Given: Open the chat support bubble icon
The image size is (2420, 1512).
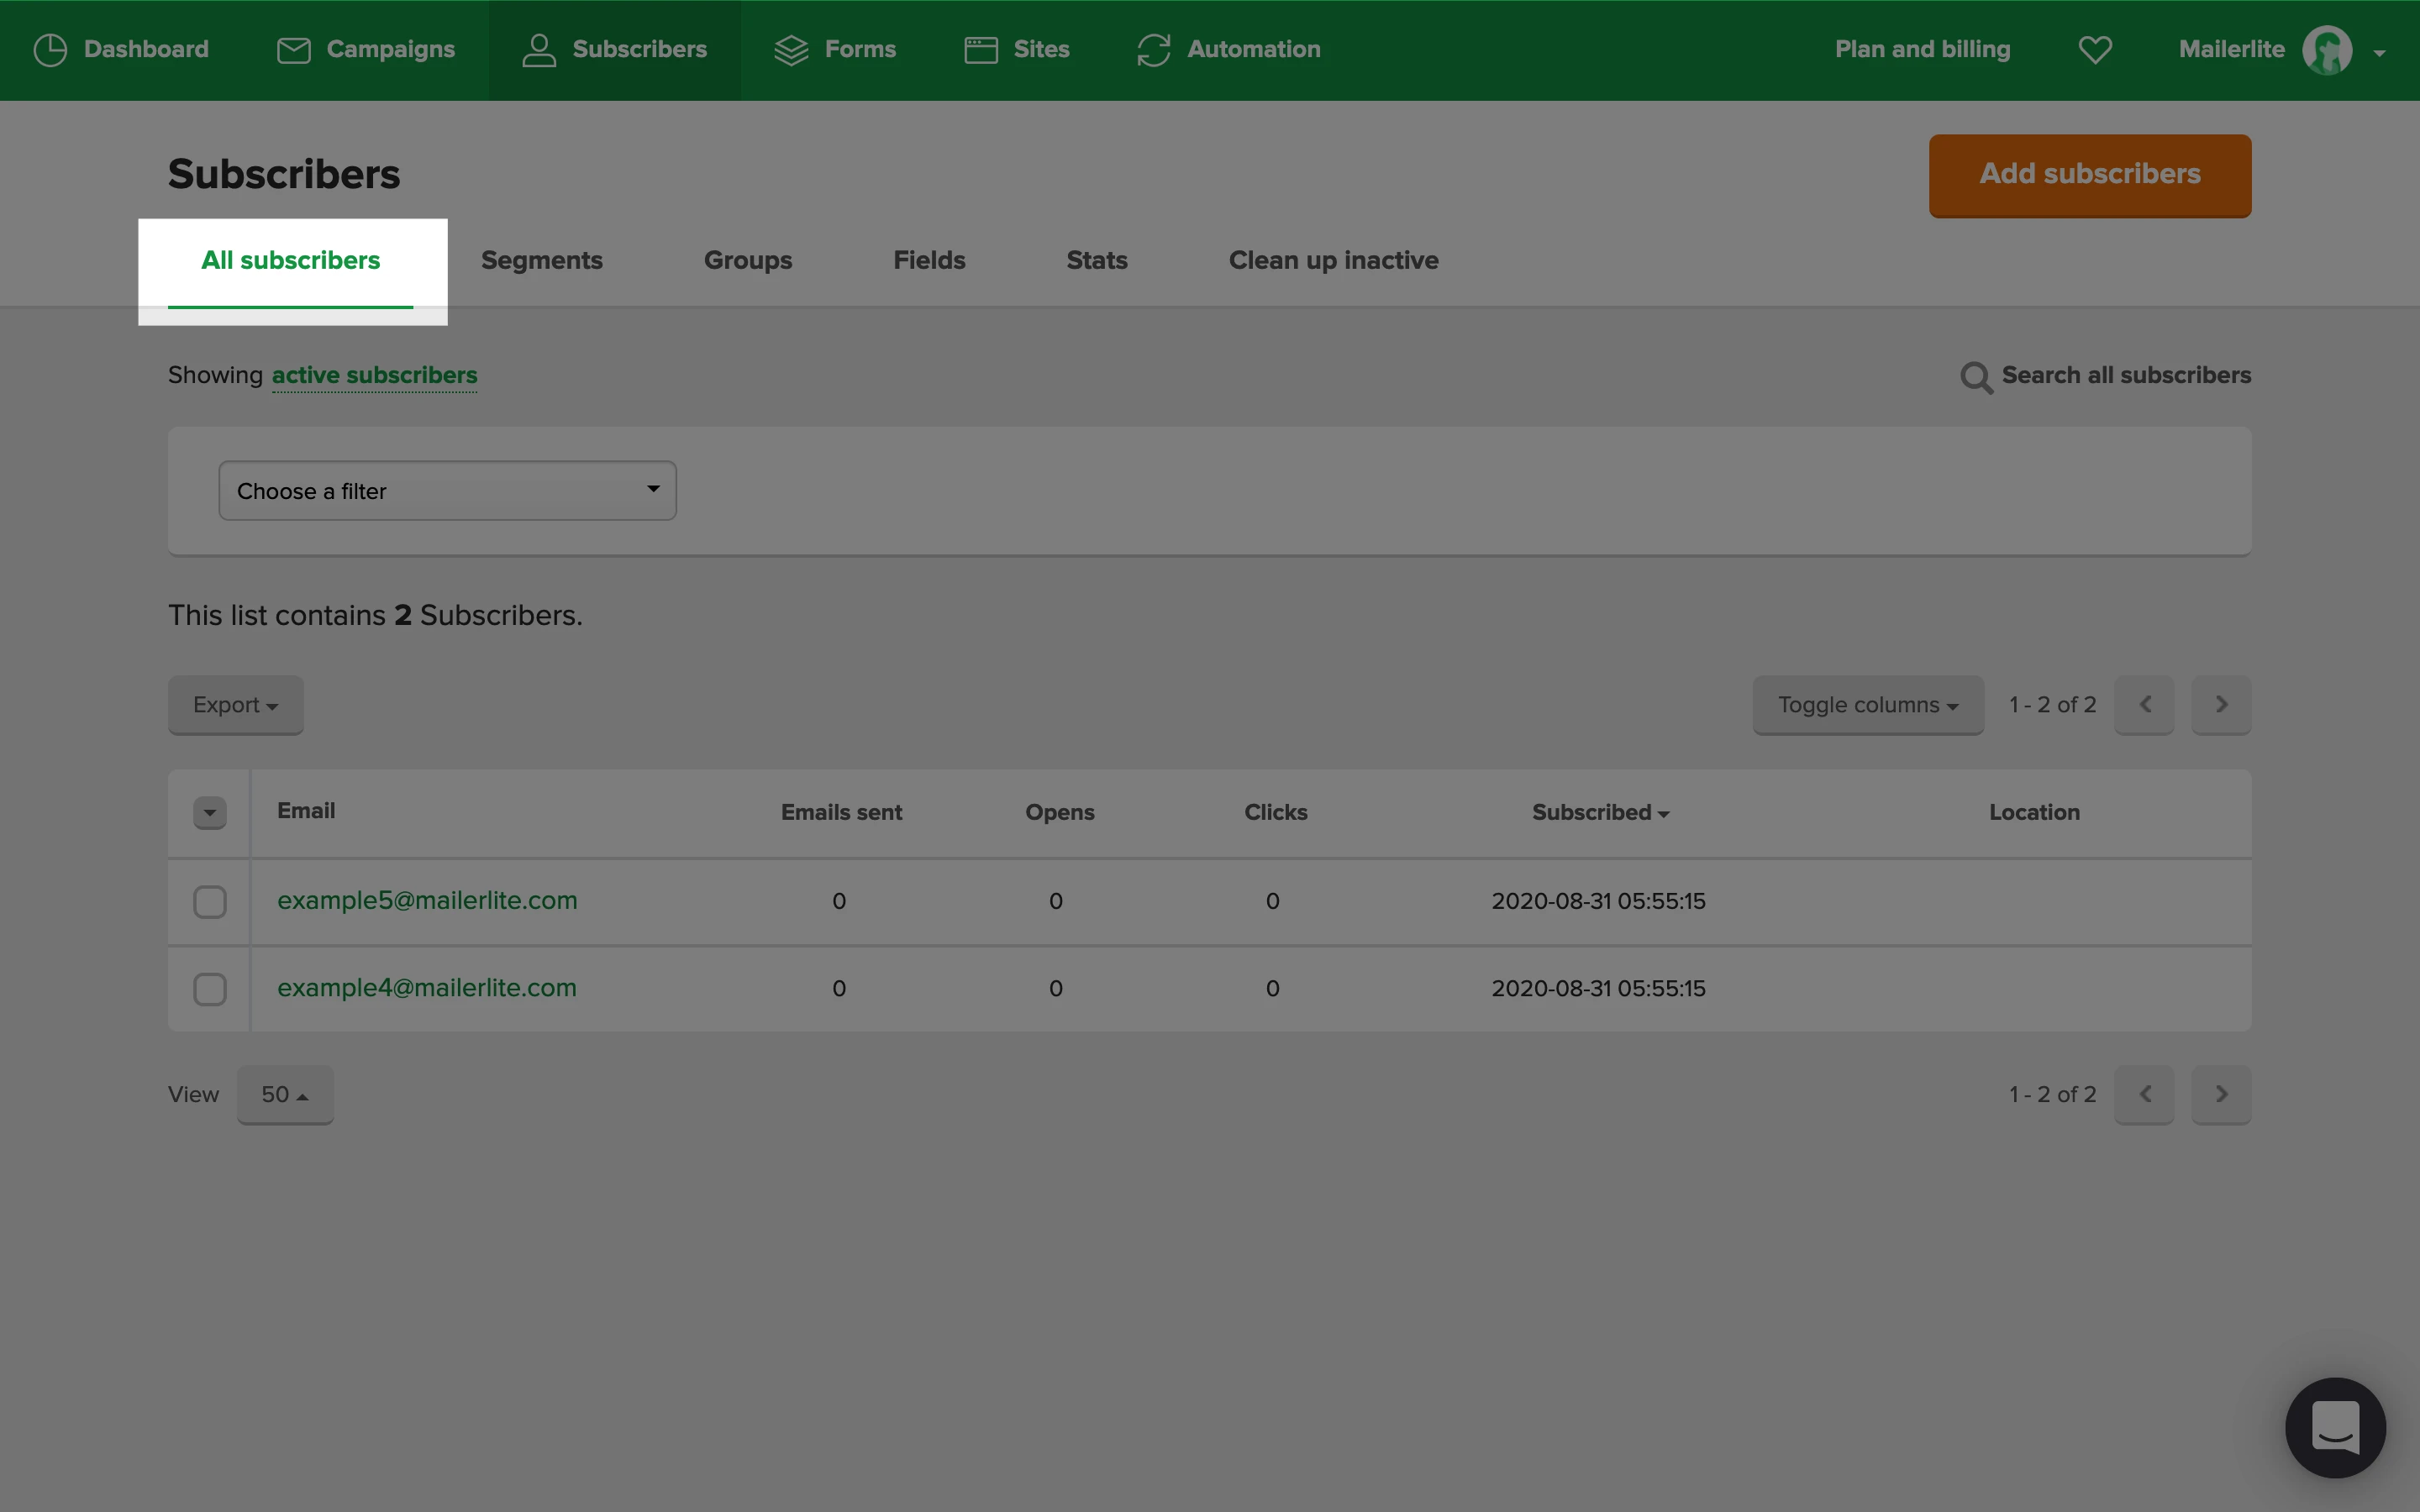Looking at the screenshot, I should [x=2335, y=1427].
